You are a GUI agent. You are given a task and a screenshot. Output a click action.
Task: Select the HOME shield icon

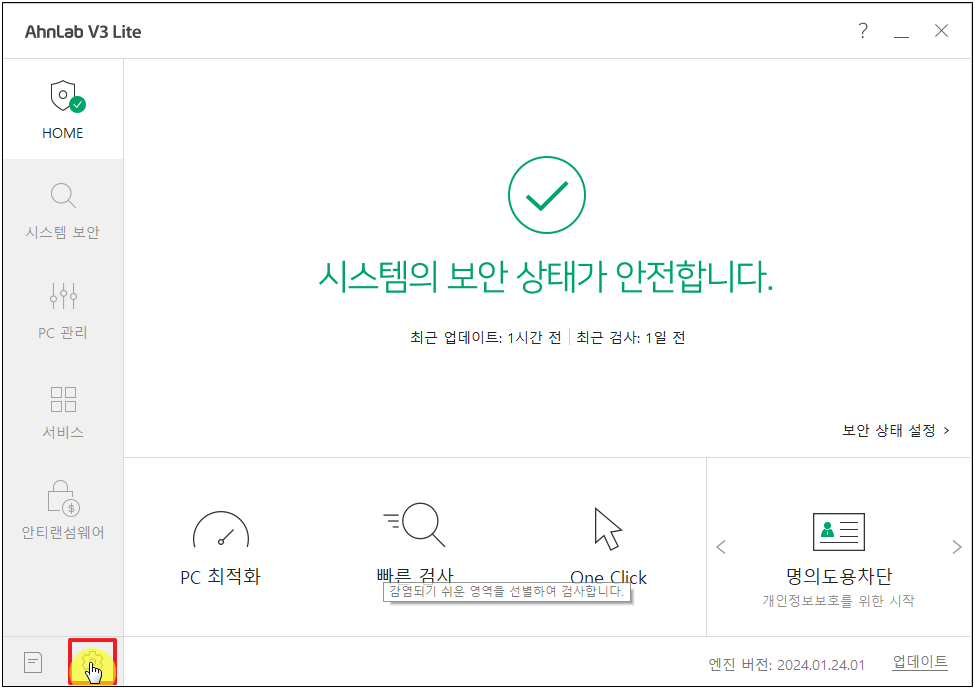click(63, 95)
